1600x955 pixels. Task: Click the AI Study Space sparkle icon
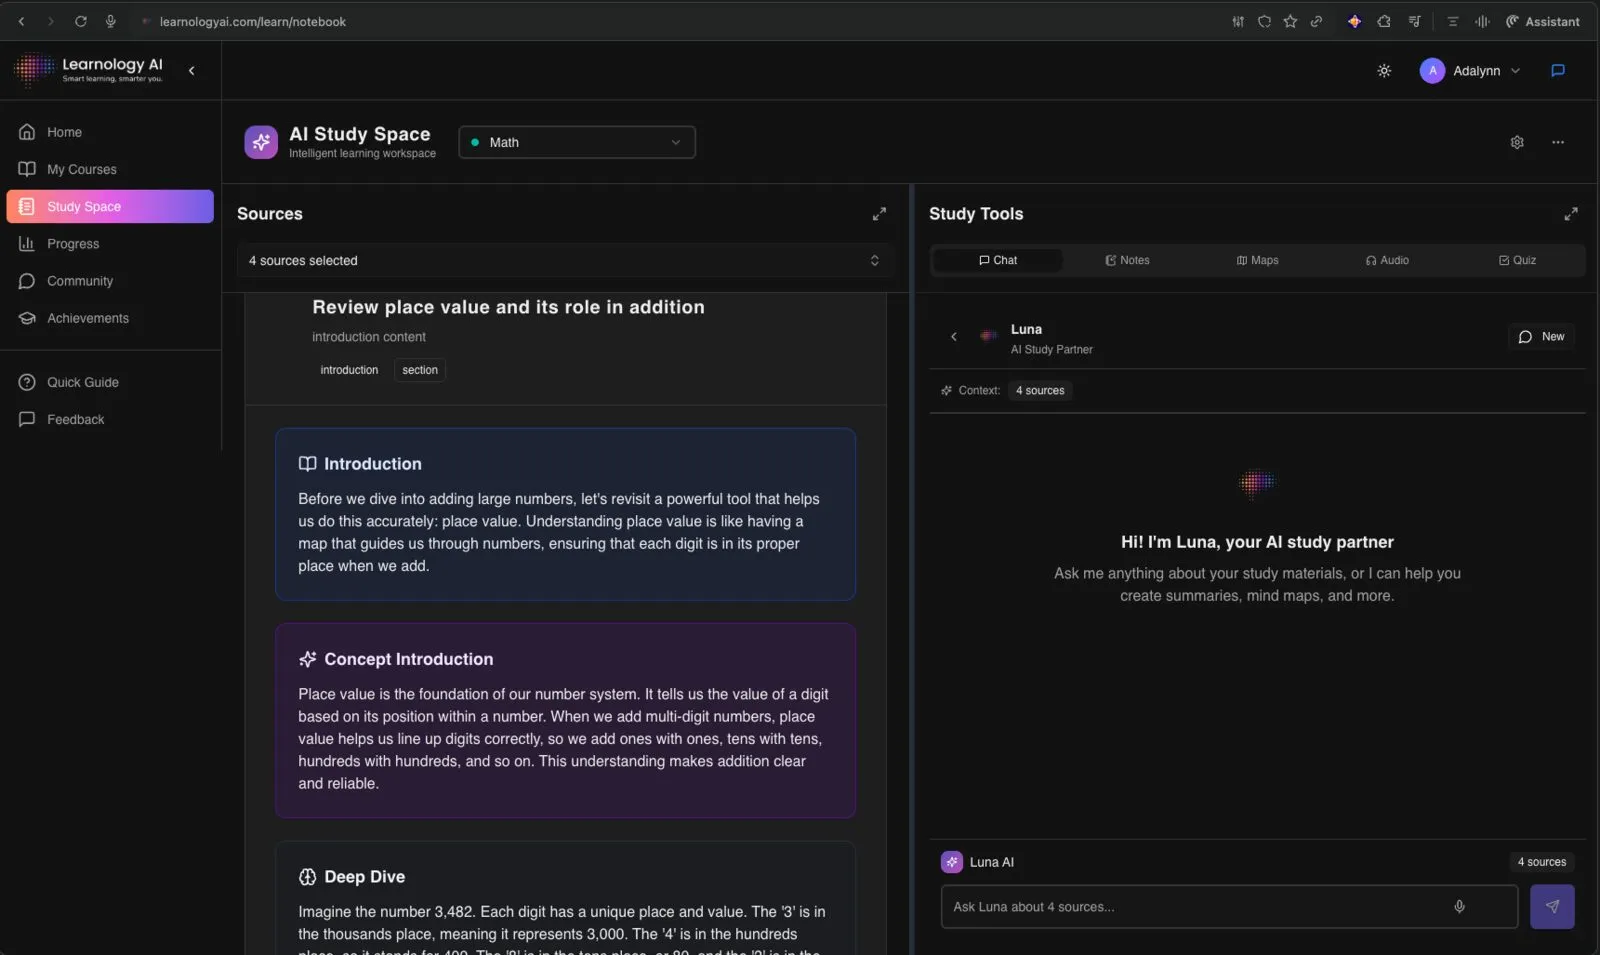pos(261,142)
